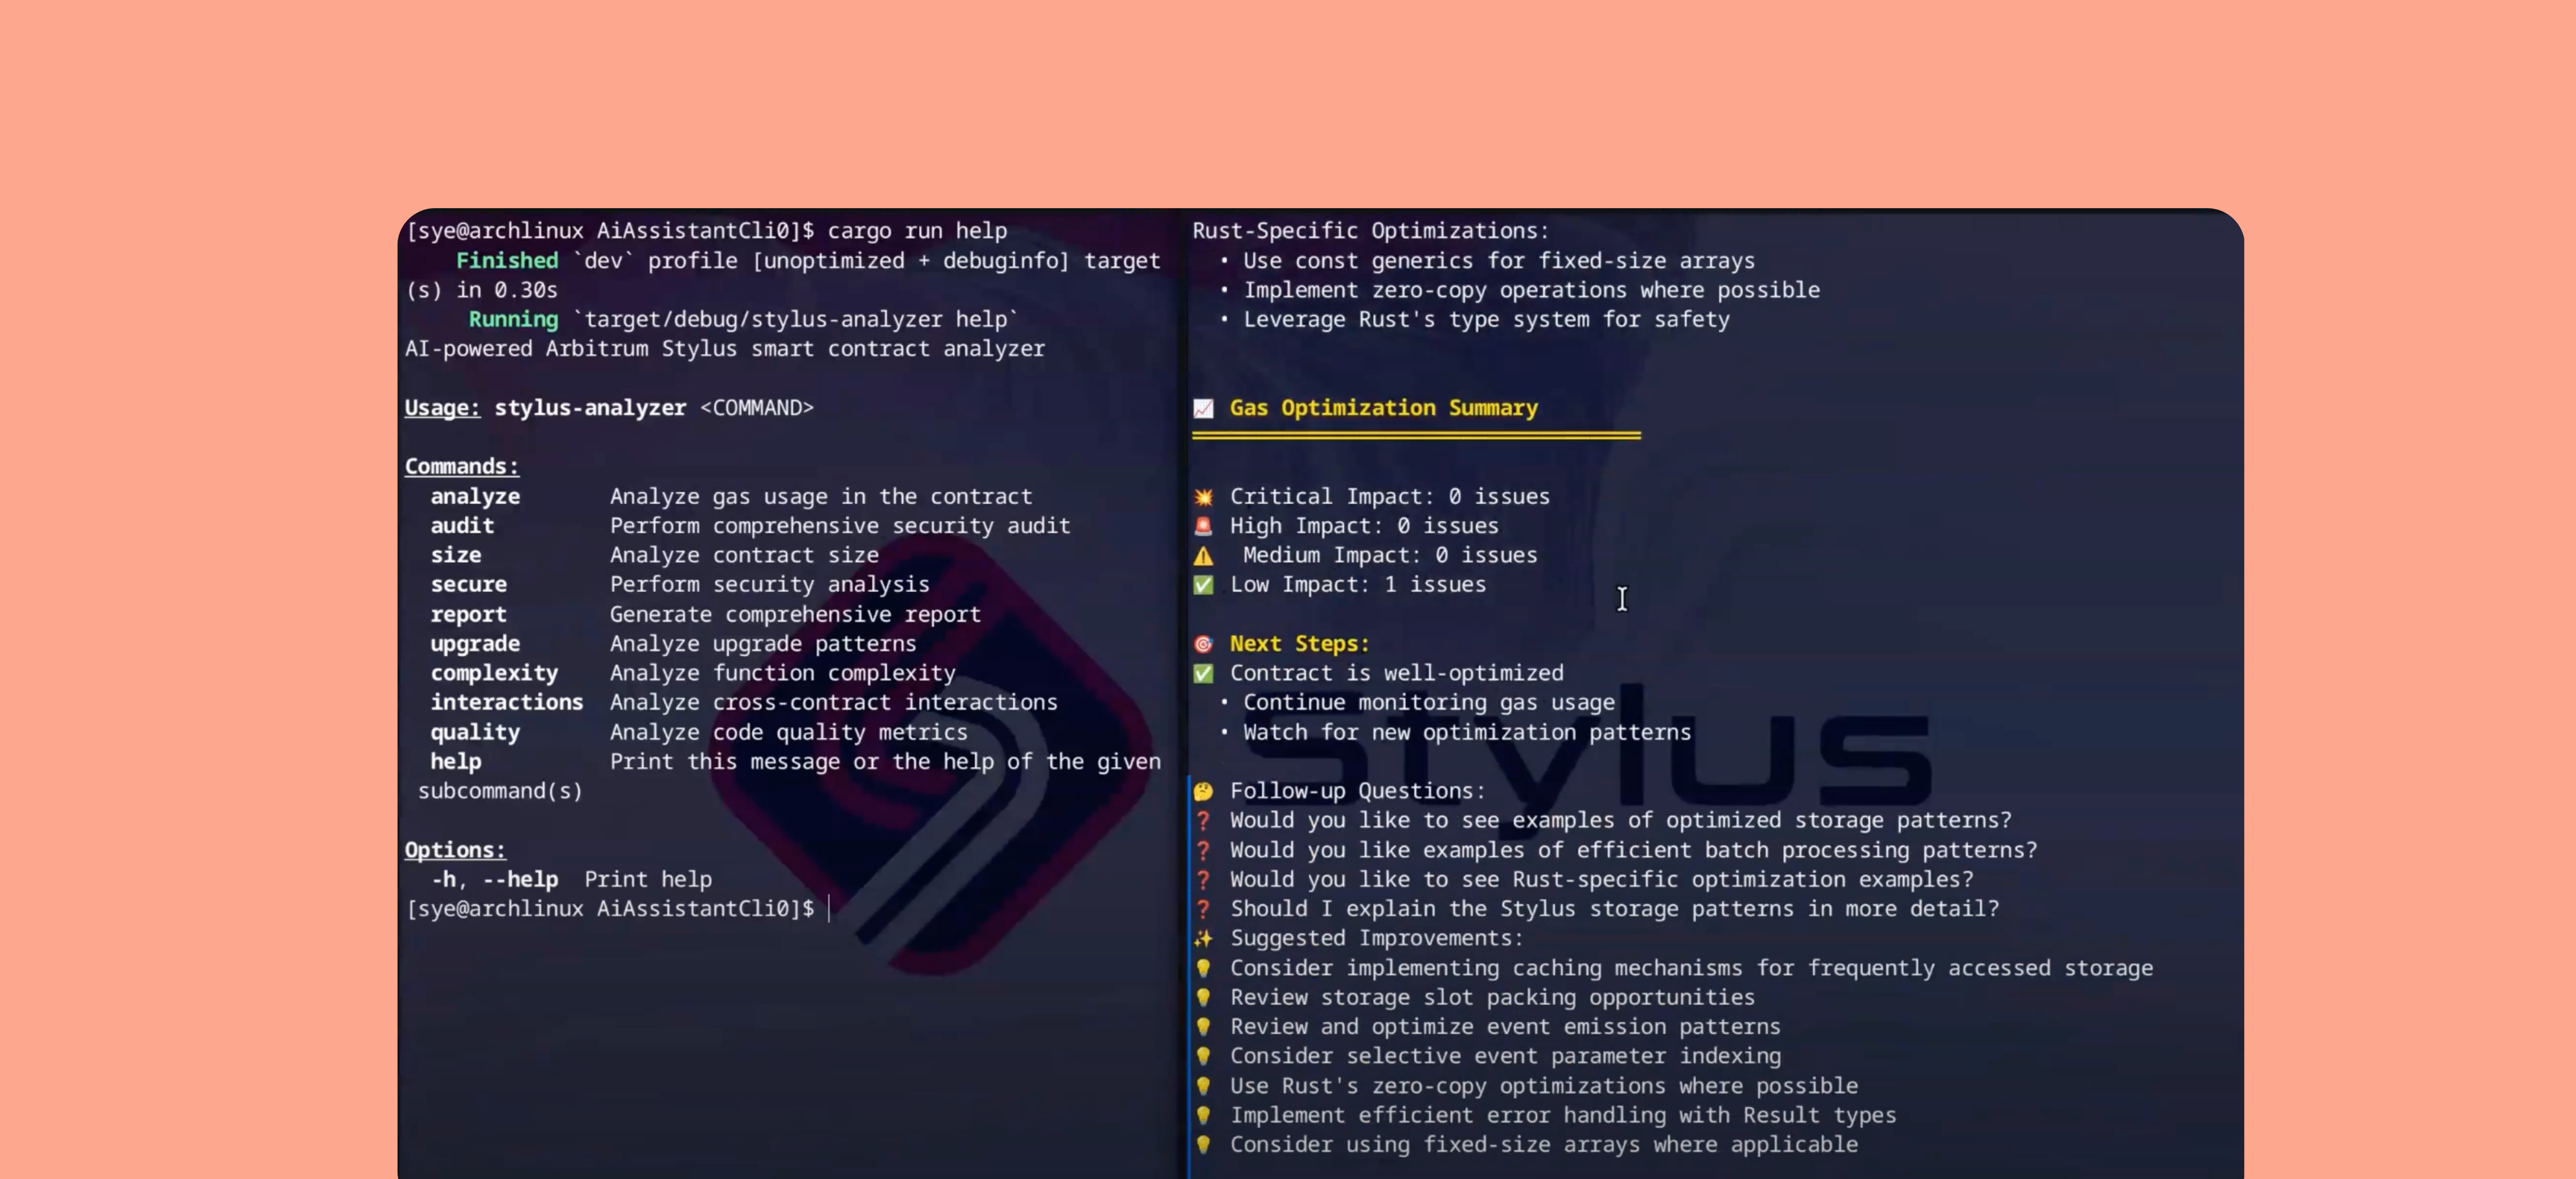Click the sparkles emoji beside Suggested Improvements
The image size is (2576, 1179).
[x=1203, y=939]
